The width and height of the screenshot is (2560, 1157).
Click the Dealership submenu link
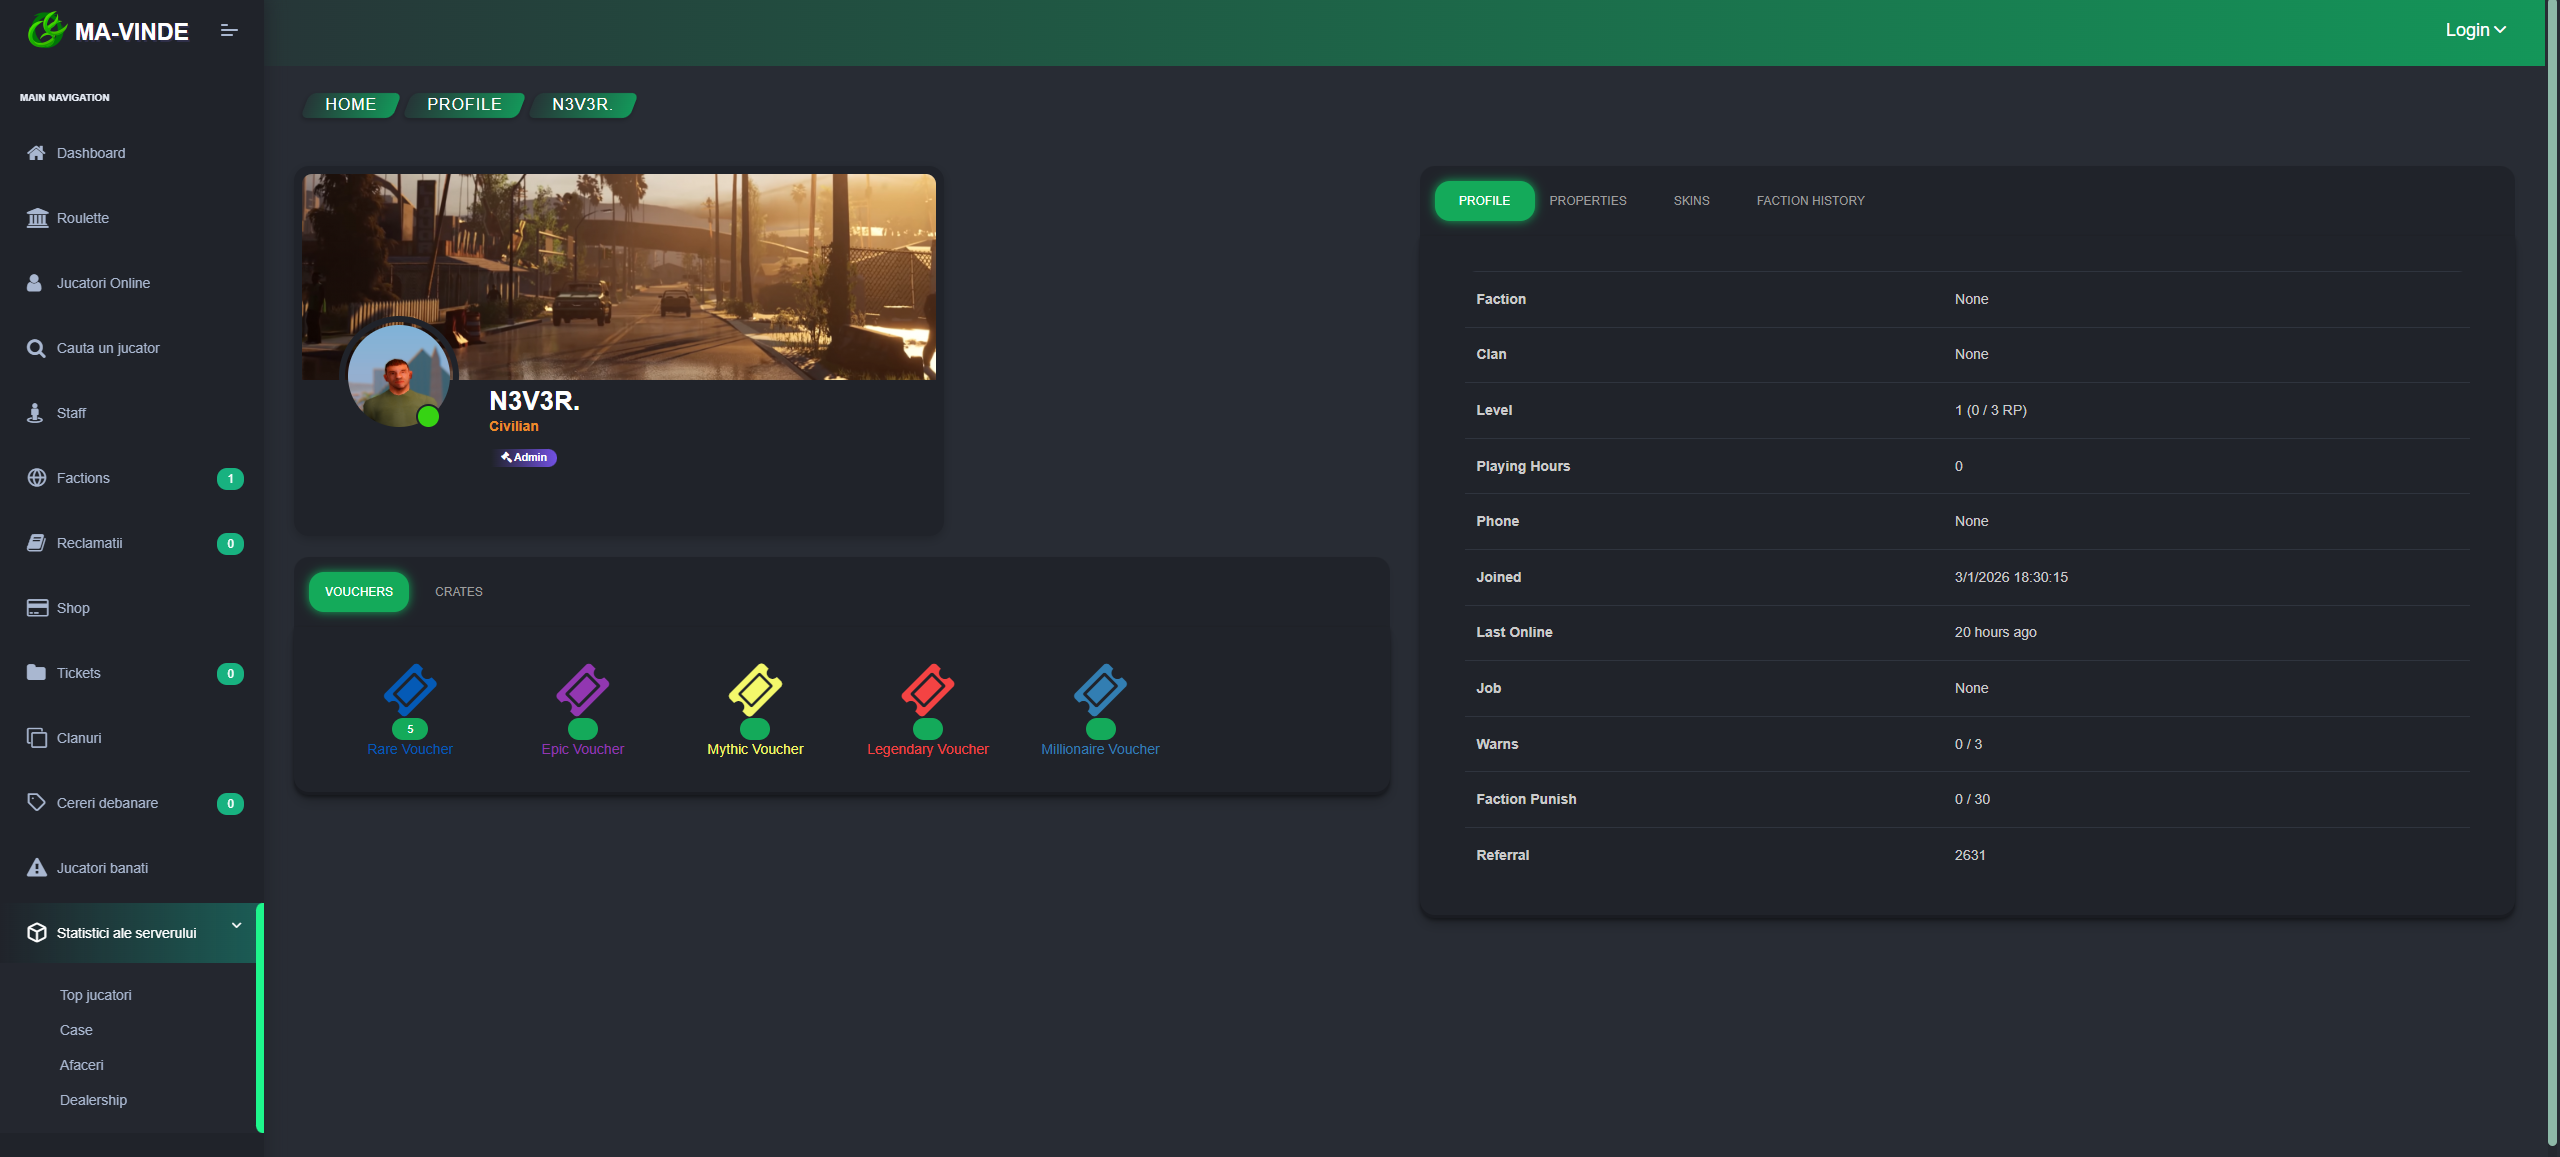93,1100
